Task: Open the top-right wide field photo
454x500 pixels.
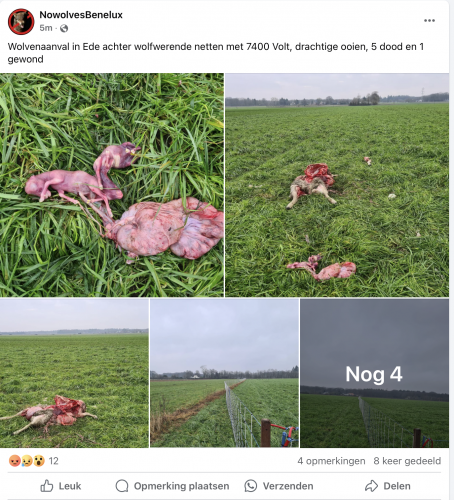Action: click(337, 185)
